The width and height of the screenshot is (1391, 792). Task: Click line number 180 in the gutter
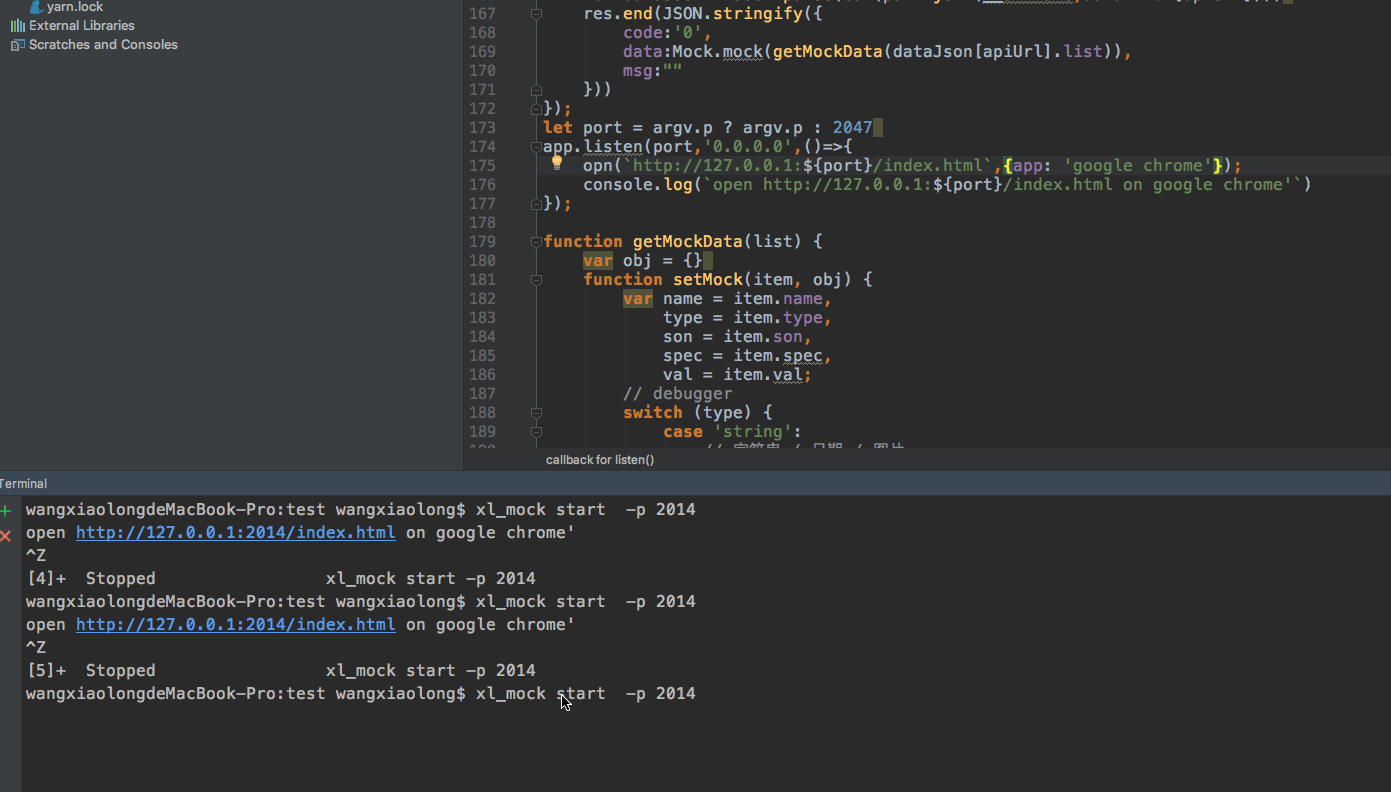[x=482, y=261]
